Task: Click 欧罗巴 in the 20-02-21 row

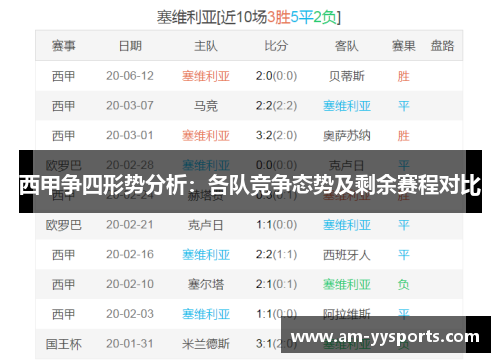Action: click(63, 225)
